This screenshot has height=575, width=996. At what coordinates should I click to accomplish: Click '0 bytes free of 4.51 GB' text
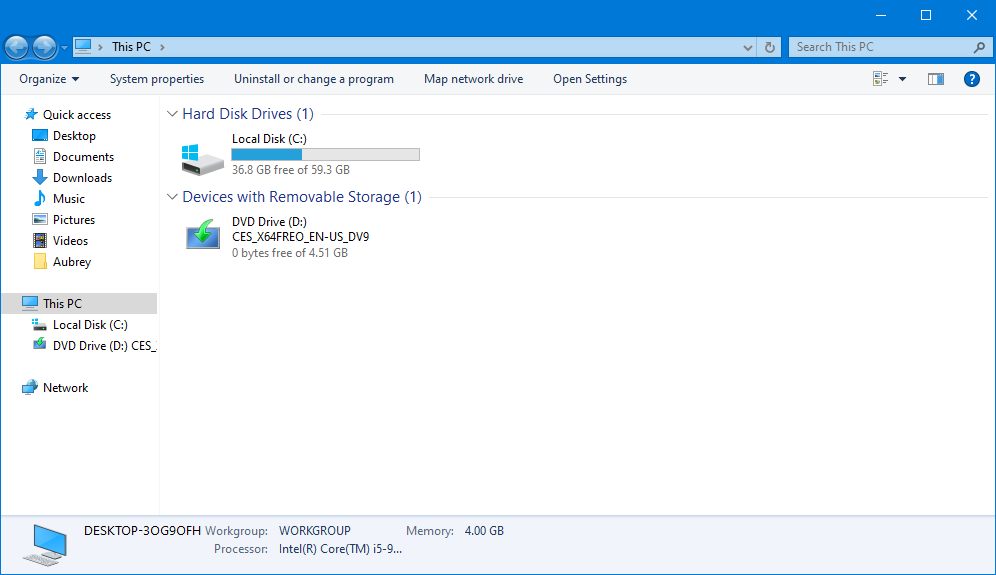coord(290,253)
